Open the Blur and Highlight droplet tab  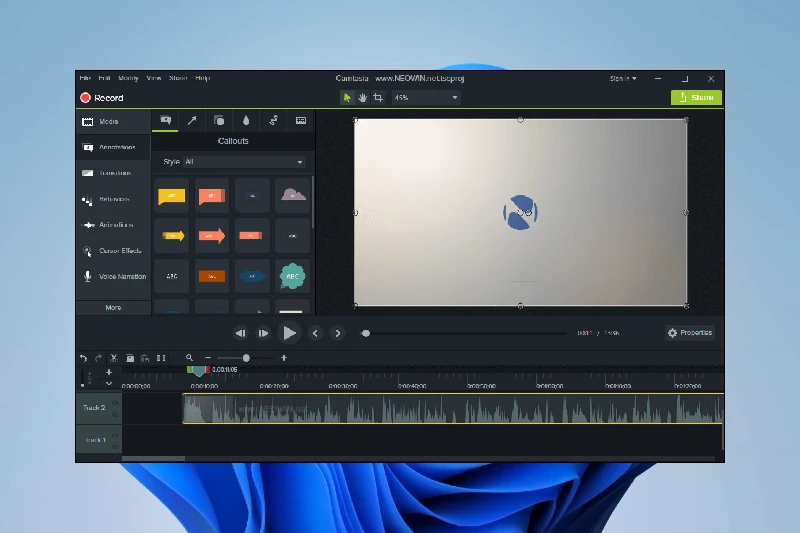(x=246, y=120)
